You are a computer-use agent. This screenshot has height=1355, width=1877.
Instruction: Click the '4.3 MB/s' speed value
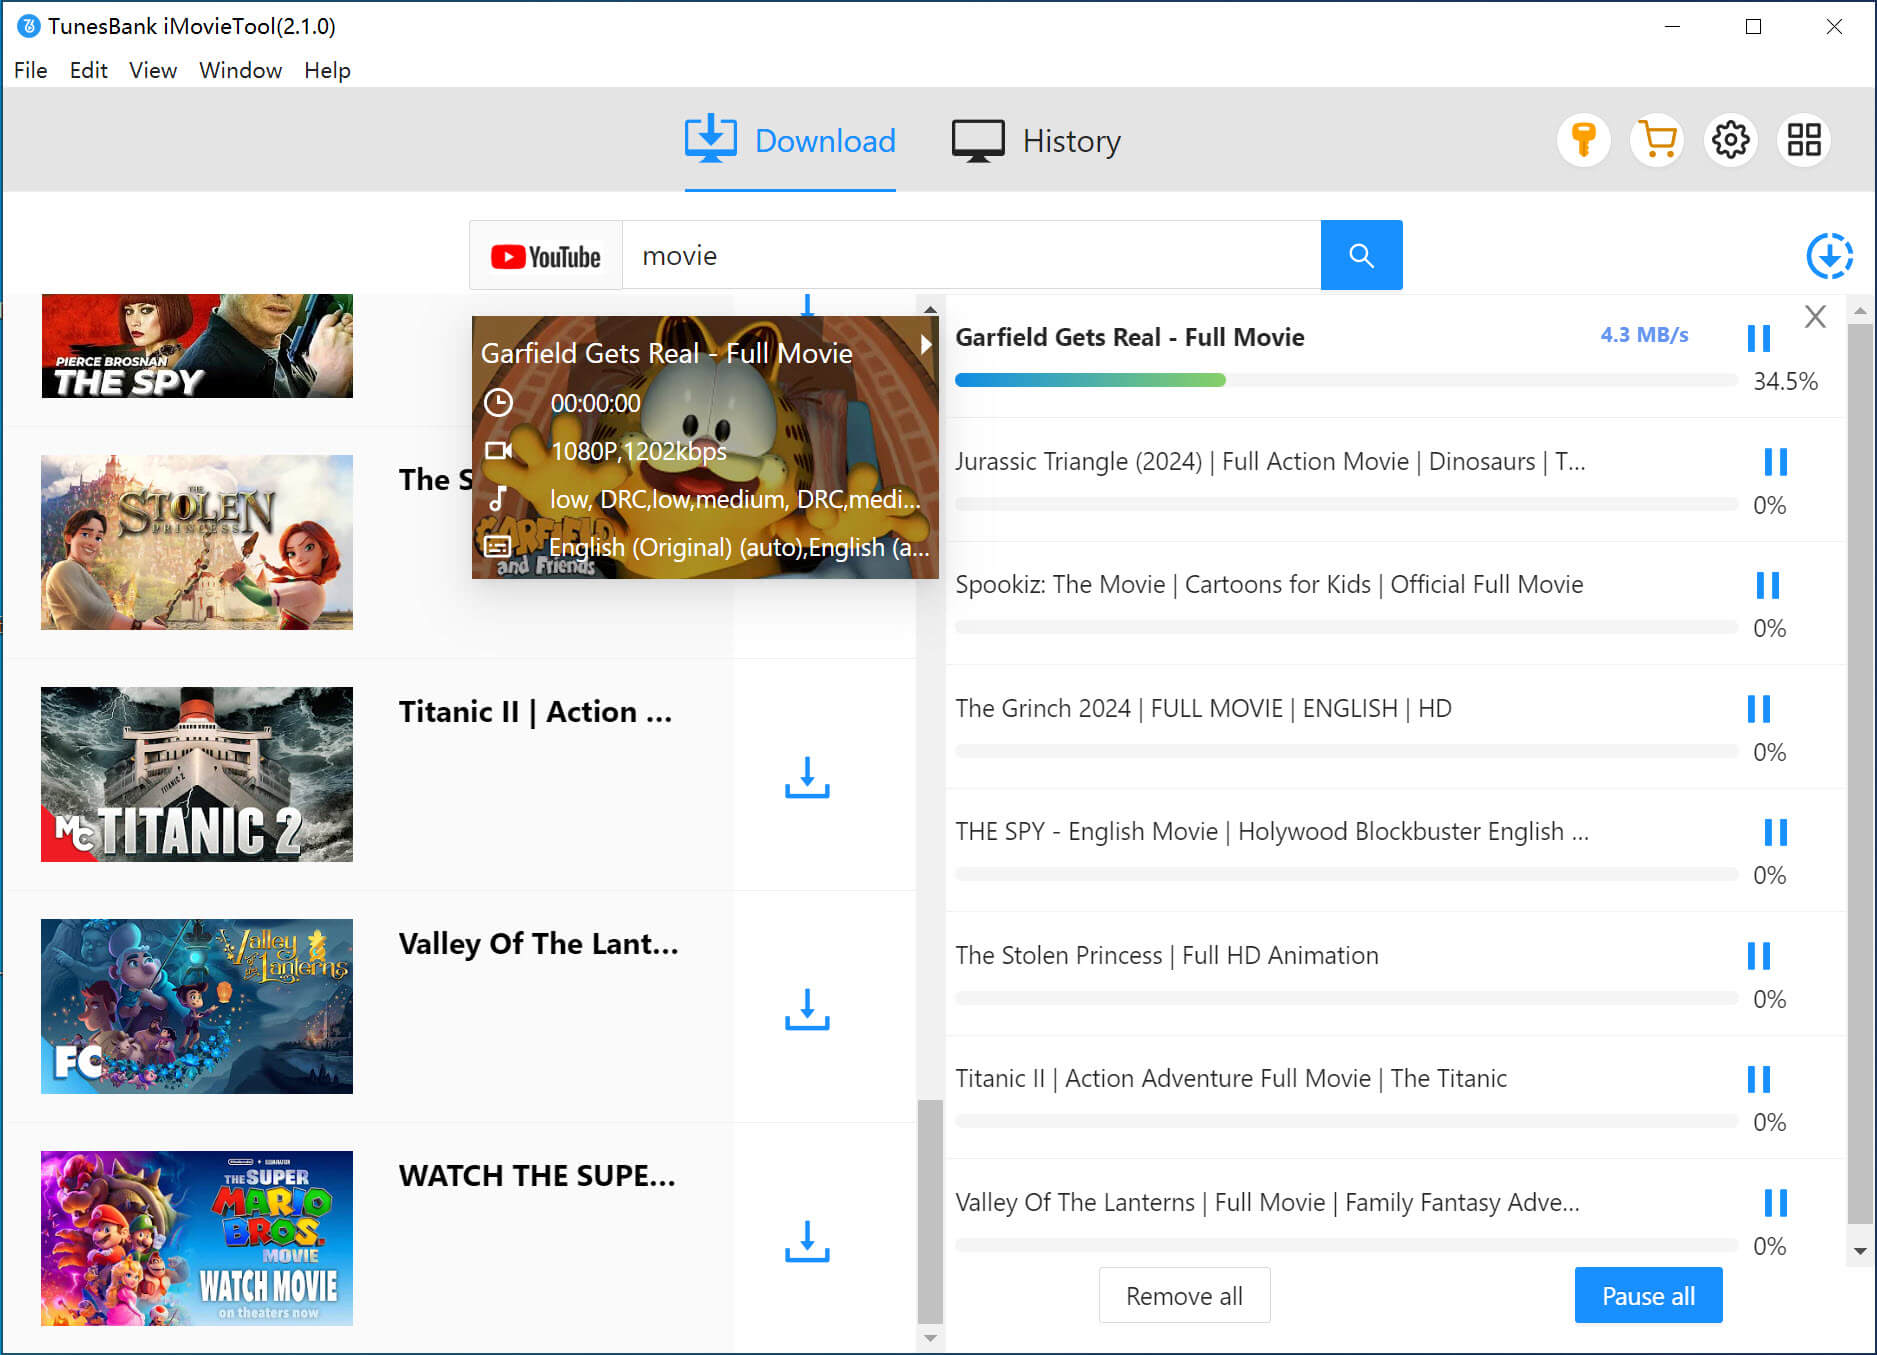1644,335
